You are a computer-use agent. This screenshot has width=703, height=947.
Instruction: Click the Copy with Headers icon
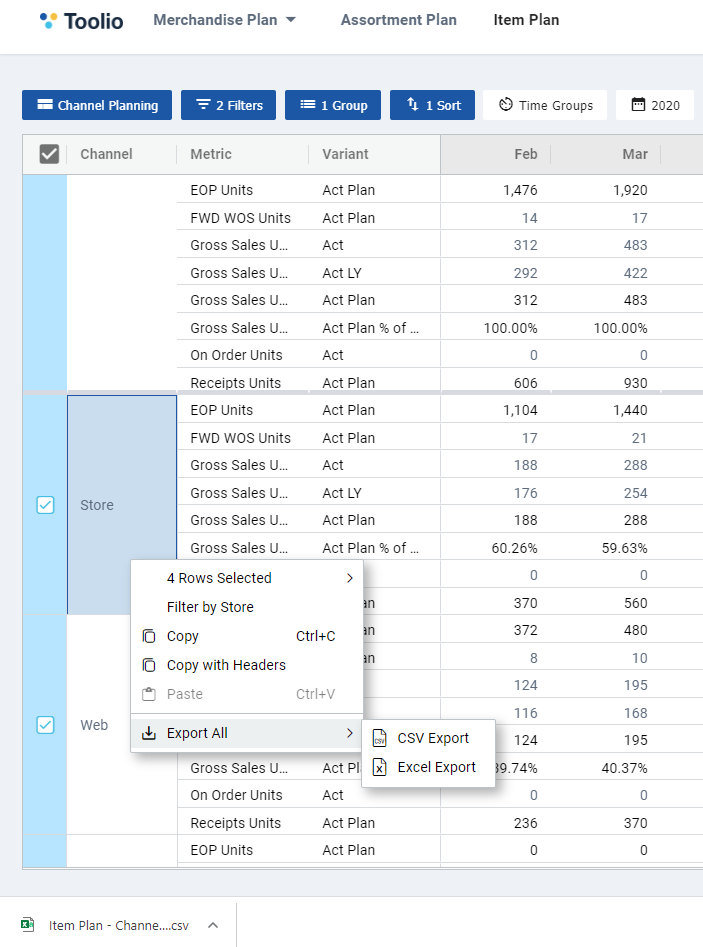point(149,665)
